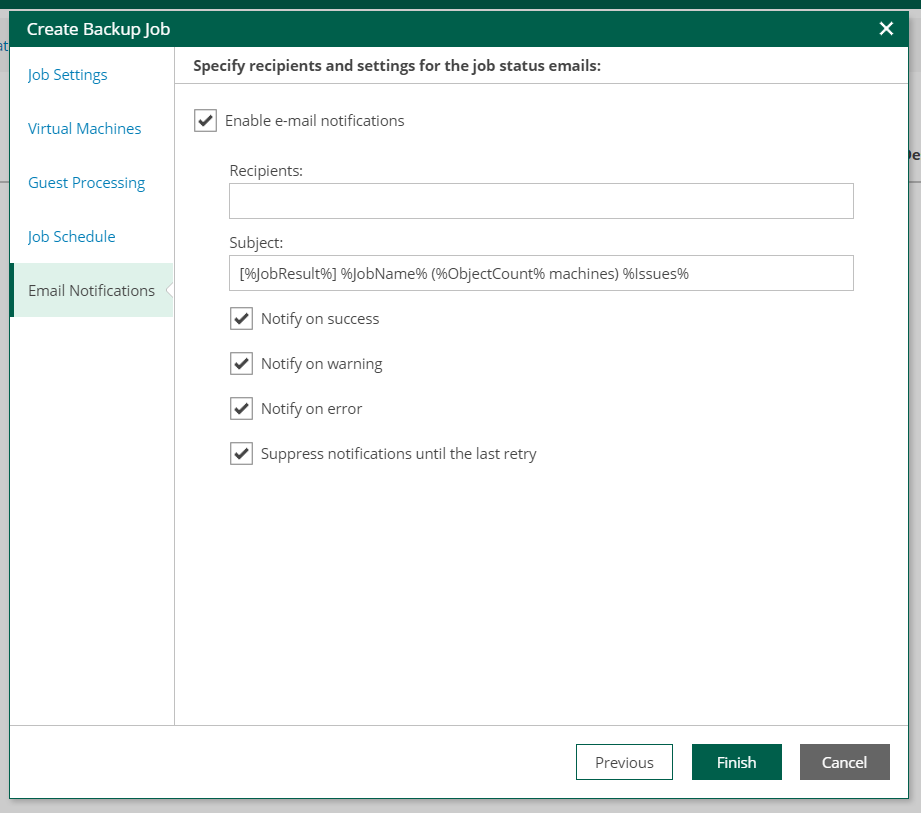Viewport: 921px width, 813px height.
Task: Go back using the Previous button
Action: [x=624, y=762]
